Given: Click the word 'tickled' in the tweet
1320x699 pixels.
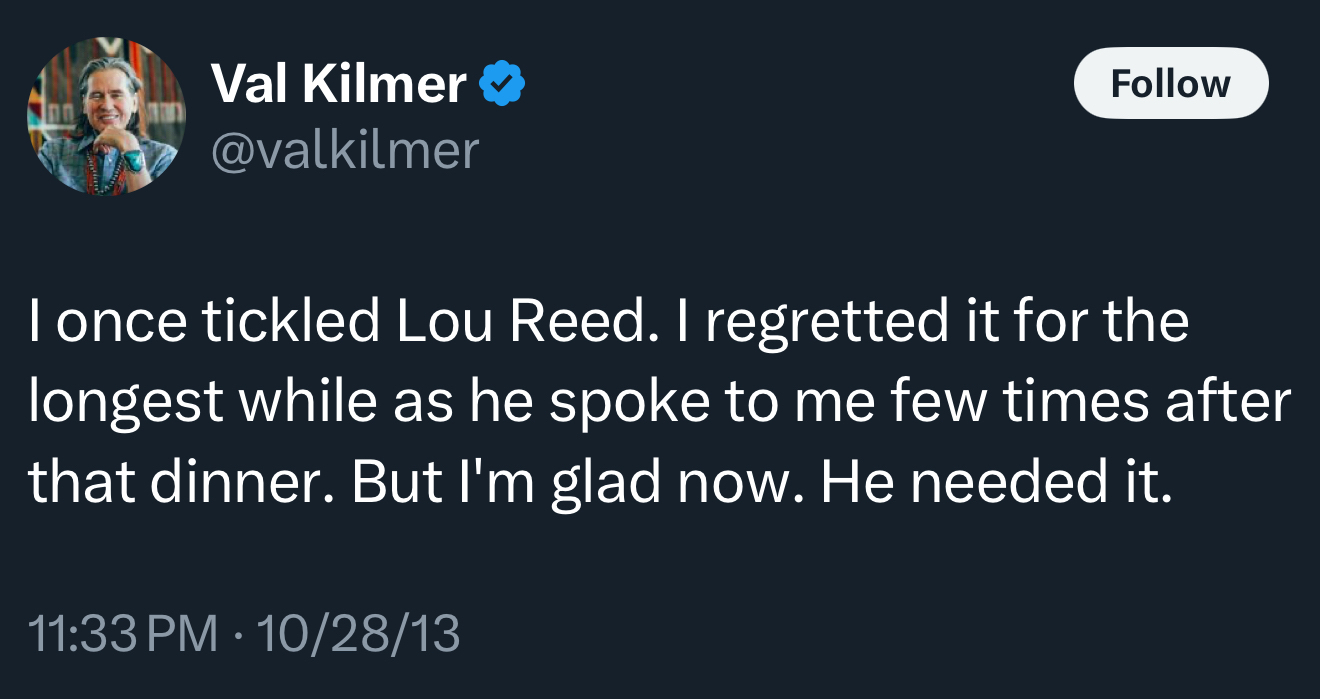Looking at the screenshot, I should [288, 322].
